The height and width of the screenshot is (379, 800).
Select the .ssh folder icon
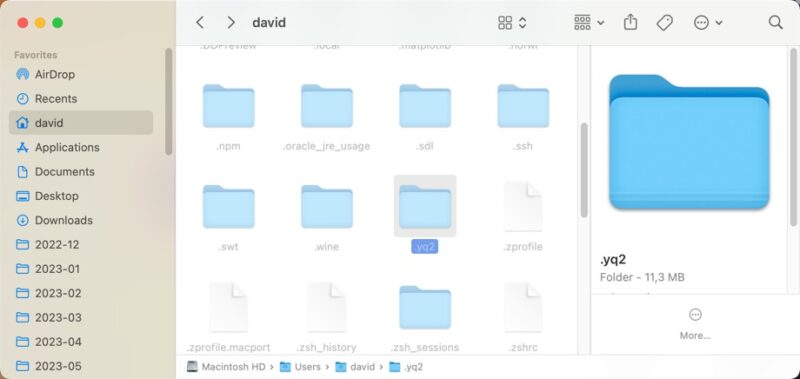[523, 106]
